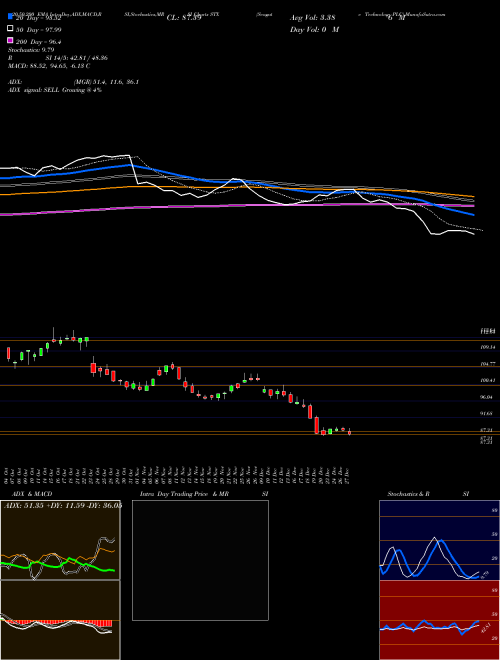Screen dimensions: 500x660
Task: Open the empty intraday price chart panel
Action: (200, 560)
